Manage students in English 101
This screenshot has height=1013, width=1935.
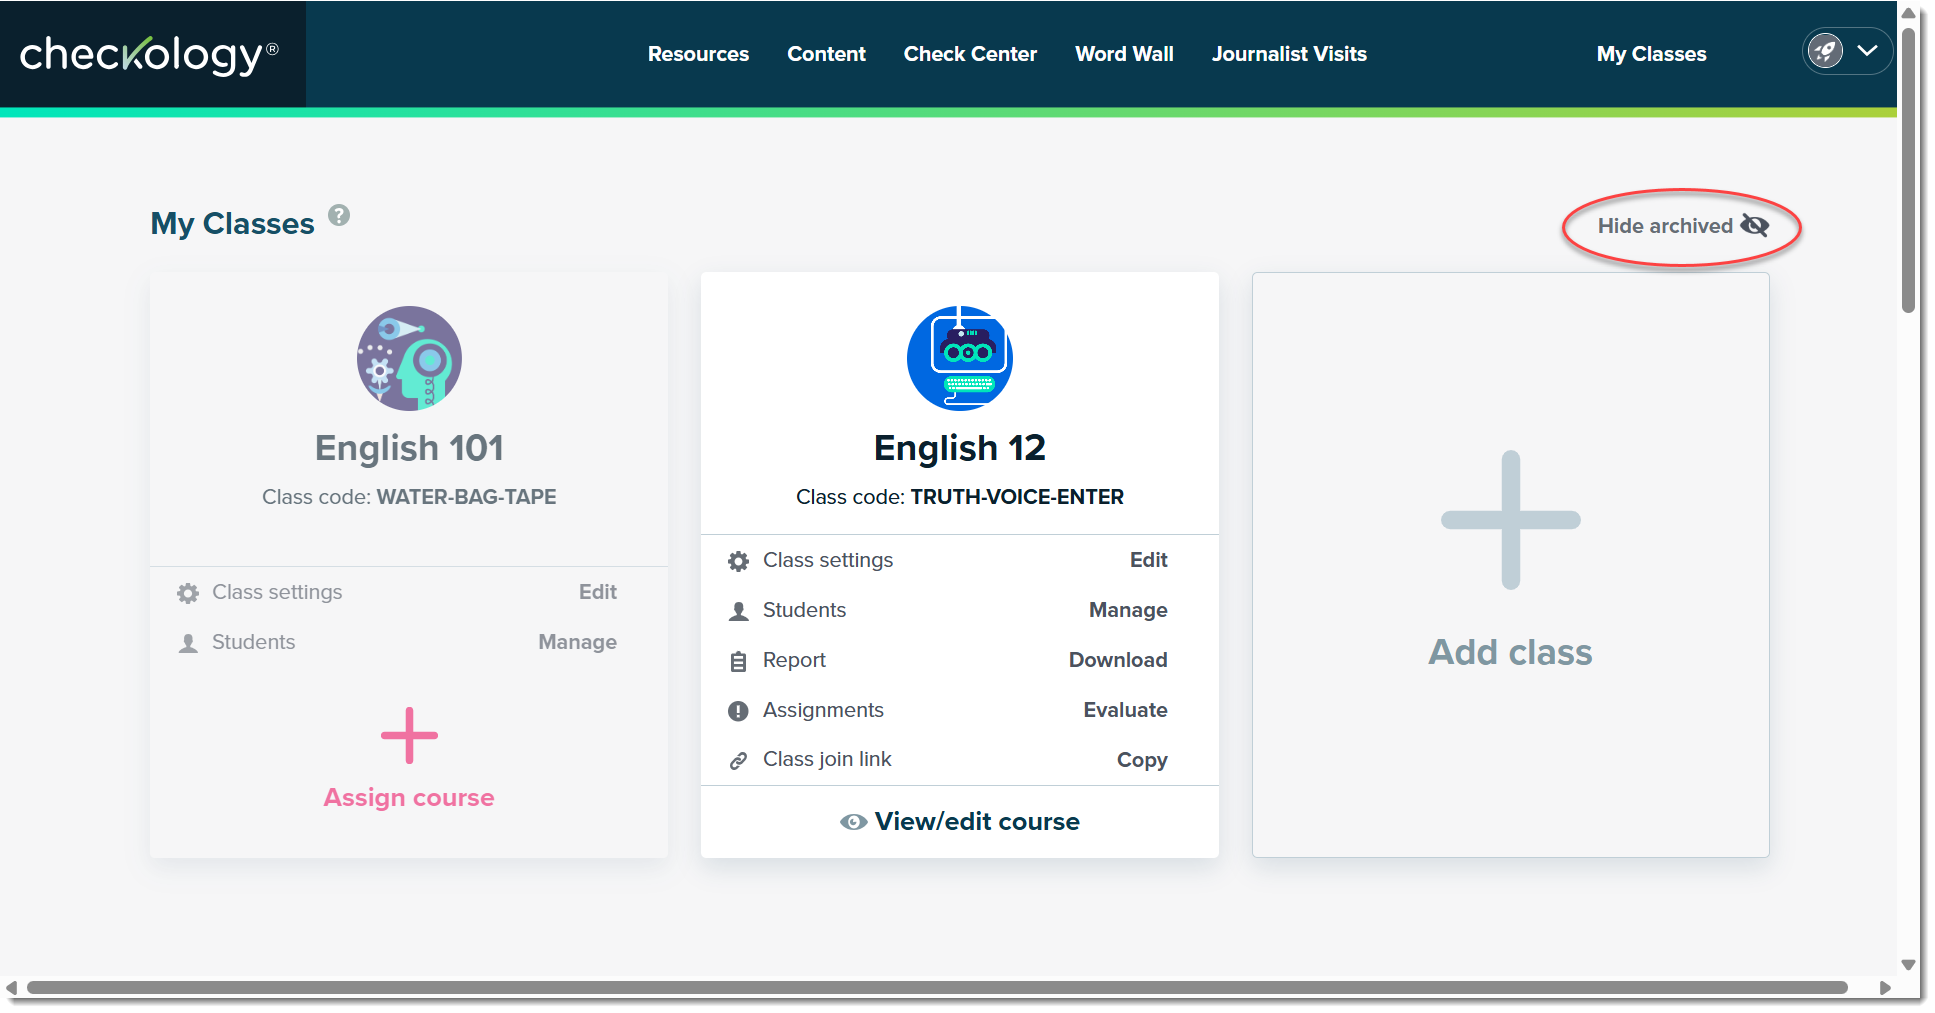click(x=577, y=642)
